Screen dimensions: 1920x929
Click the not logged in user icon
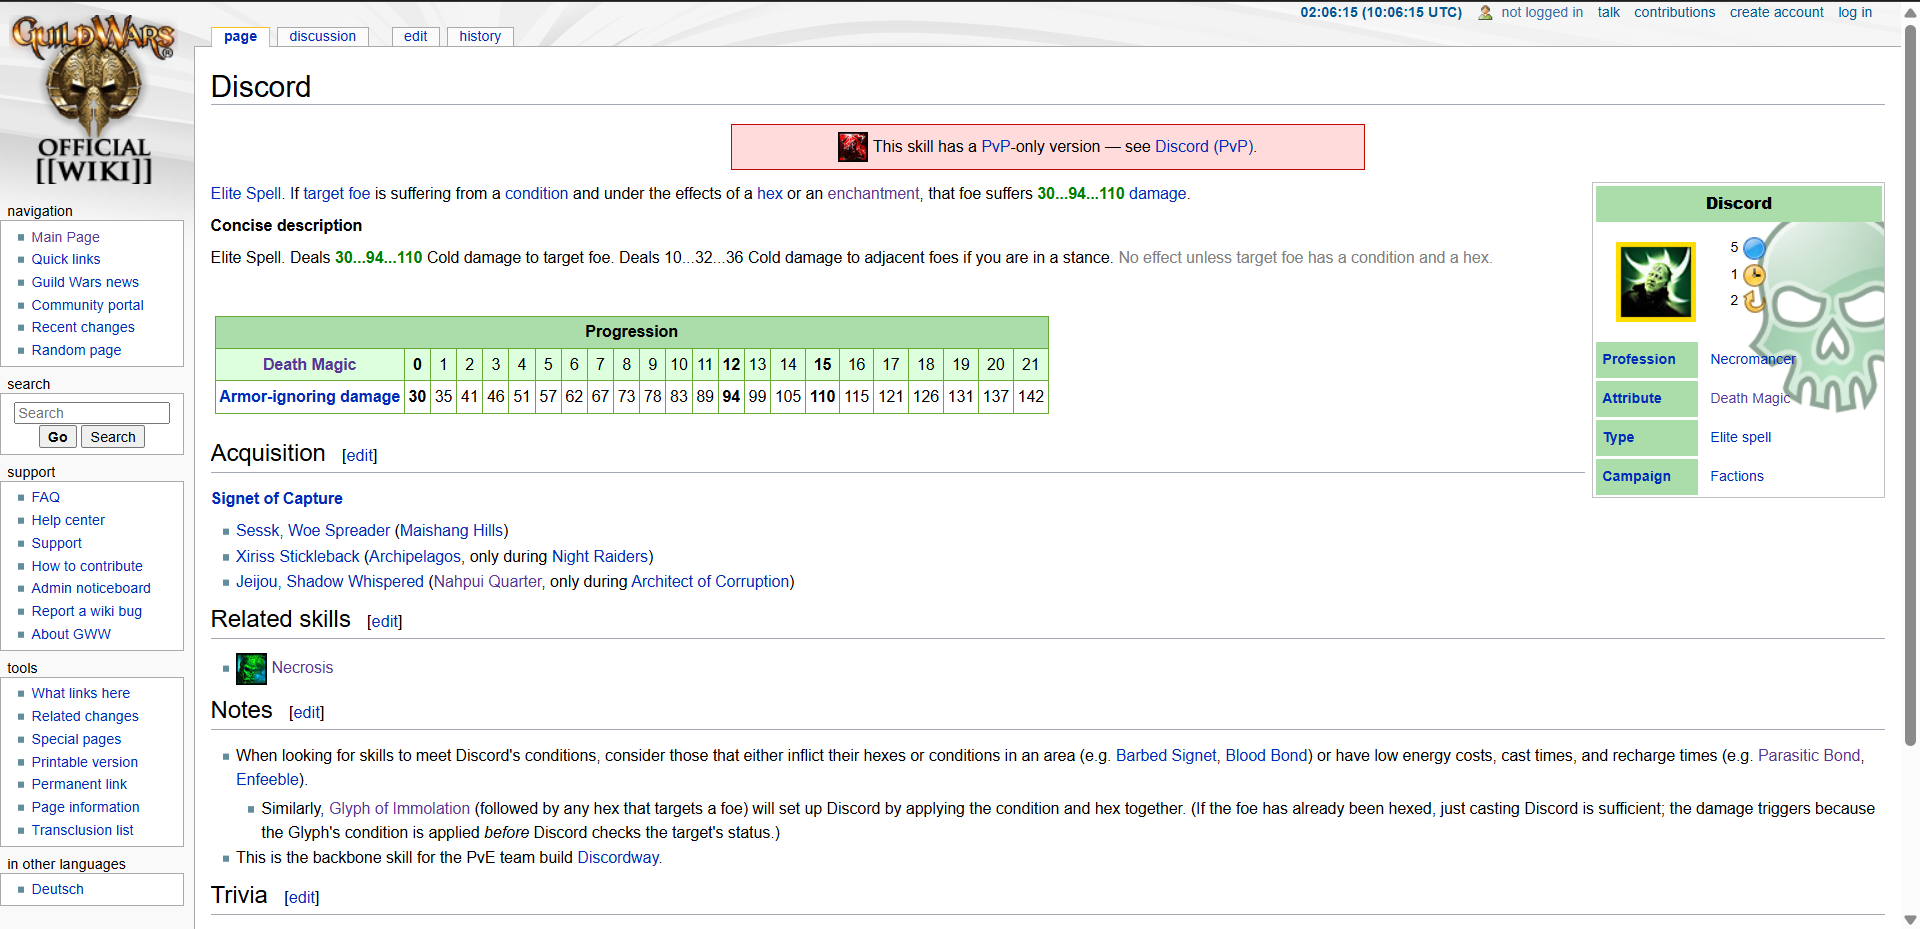click(x=1485, y=13)
